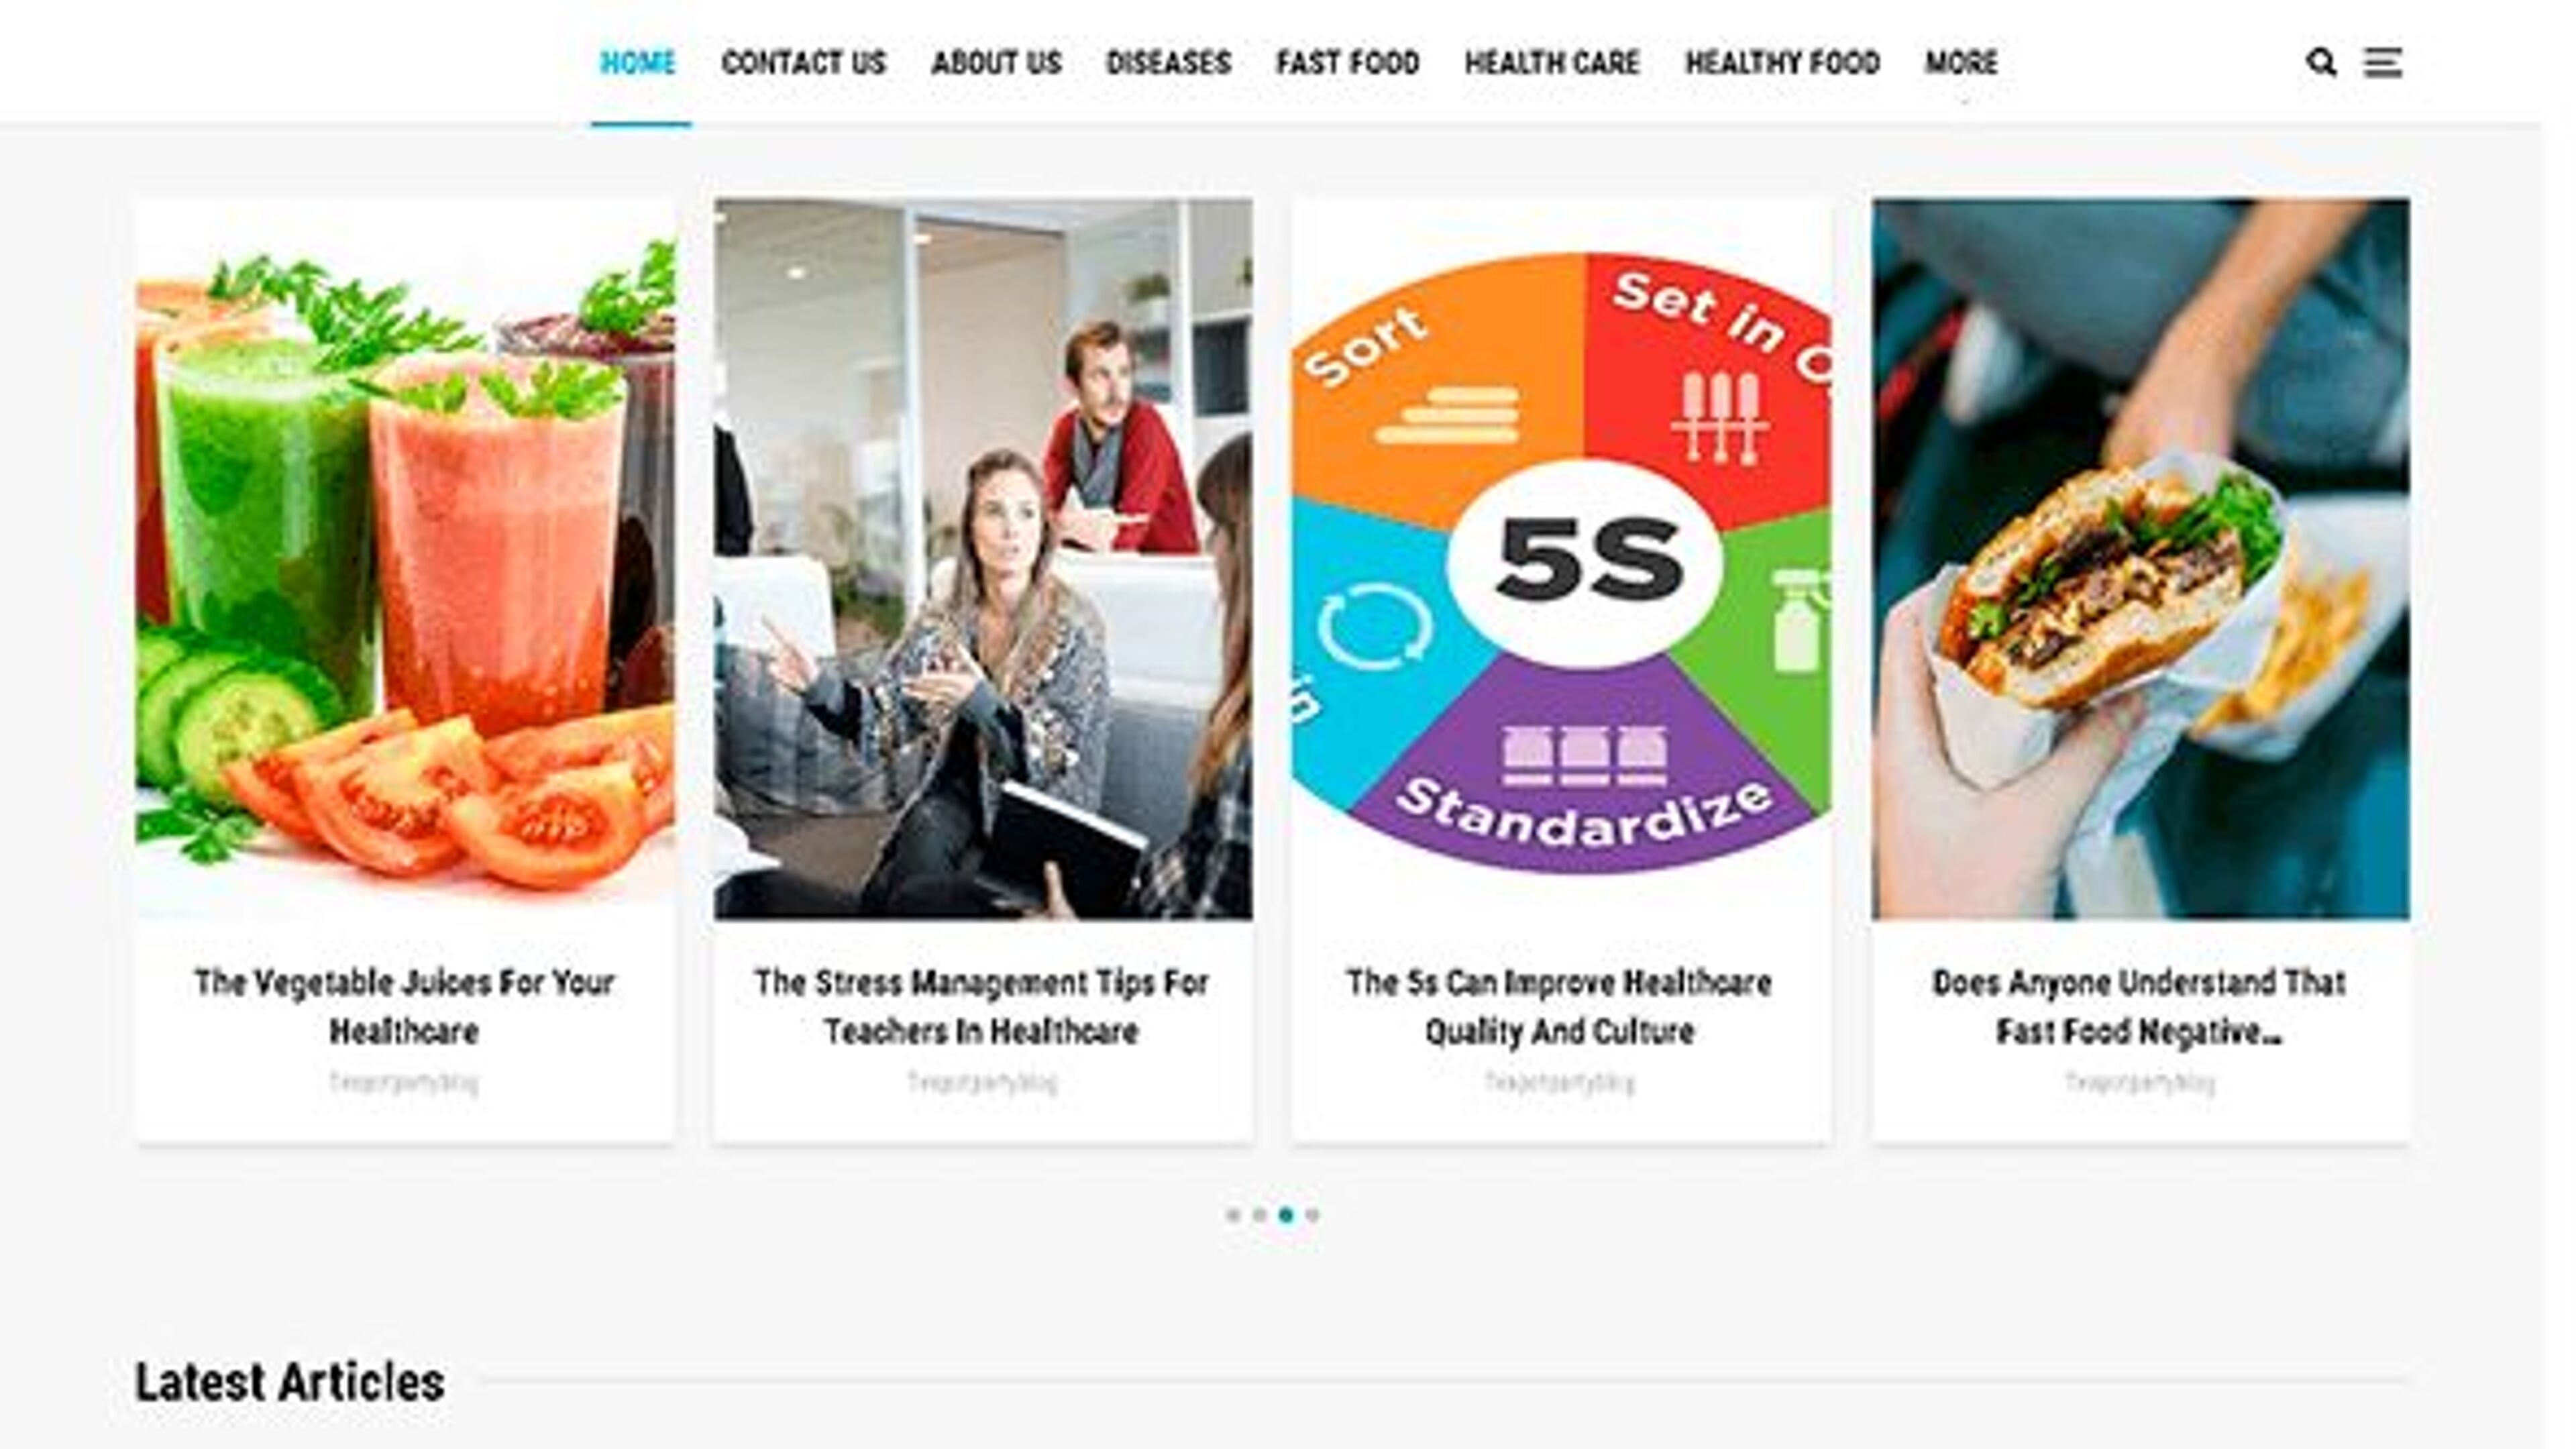Select the fourth carousel pagination dot

coord(1313,1215)
